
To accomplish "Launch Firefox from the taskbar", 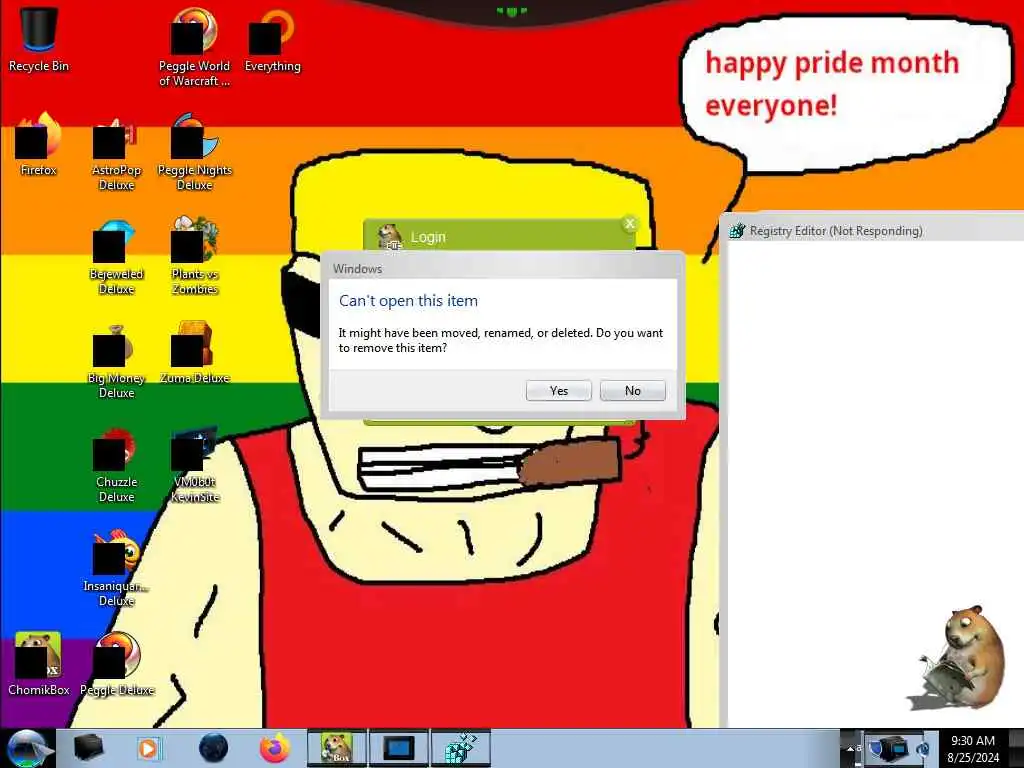I will (275, 748).
